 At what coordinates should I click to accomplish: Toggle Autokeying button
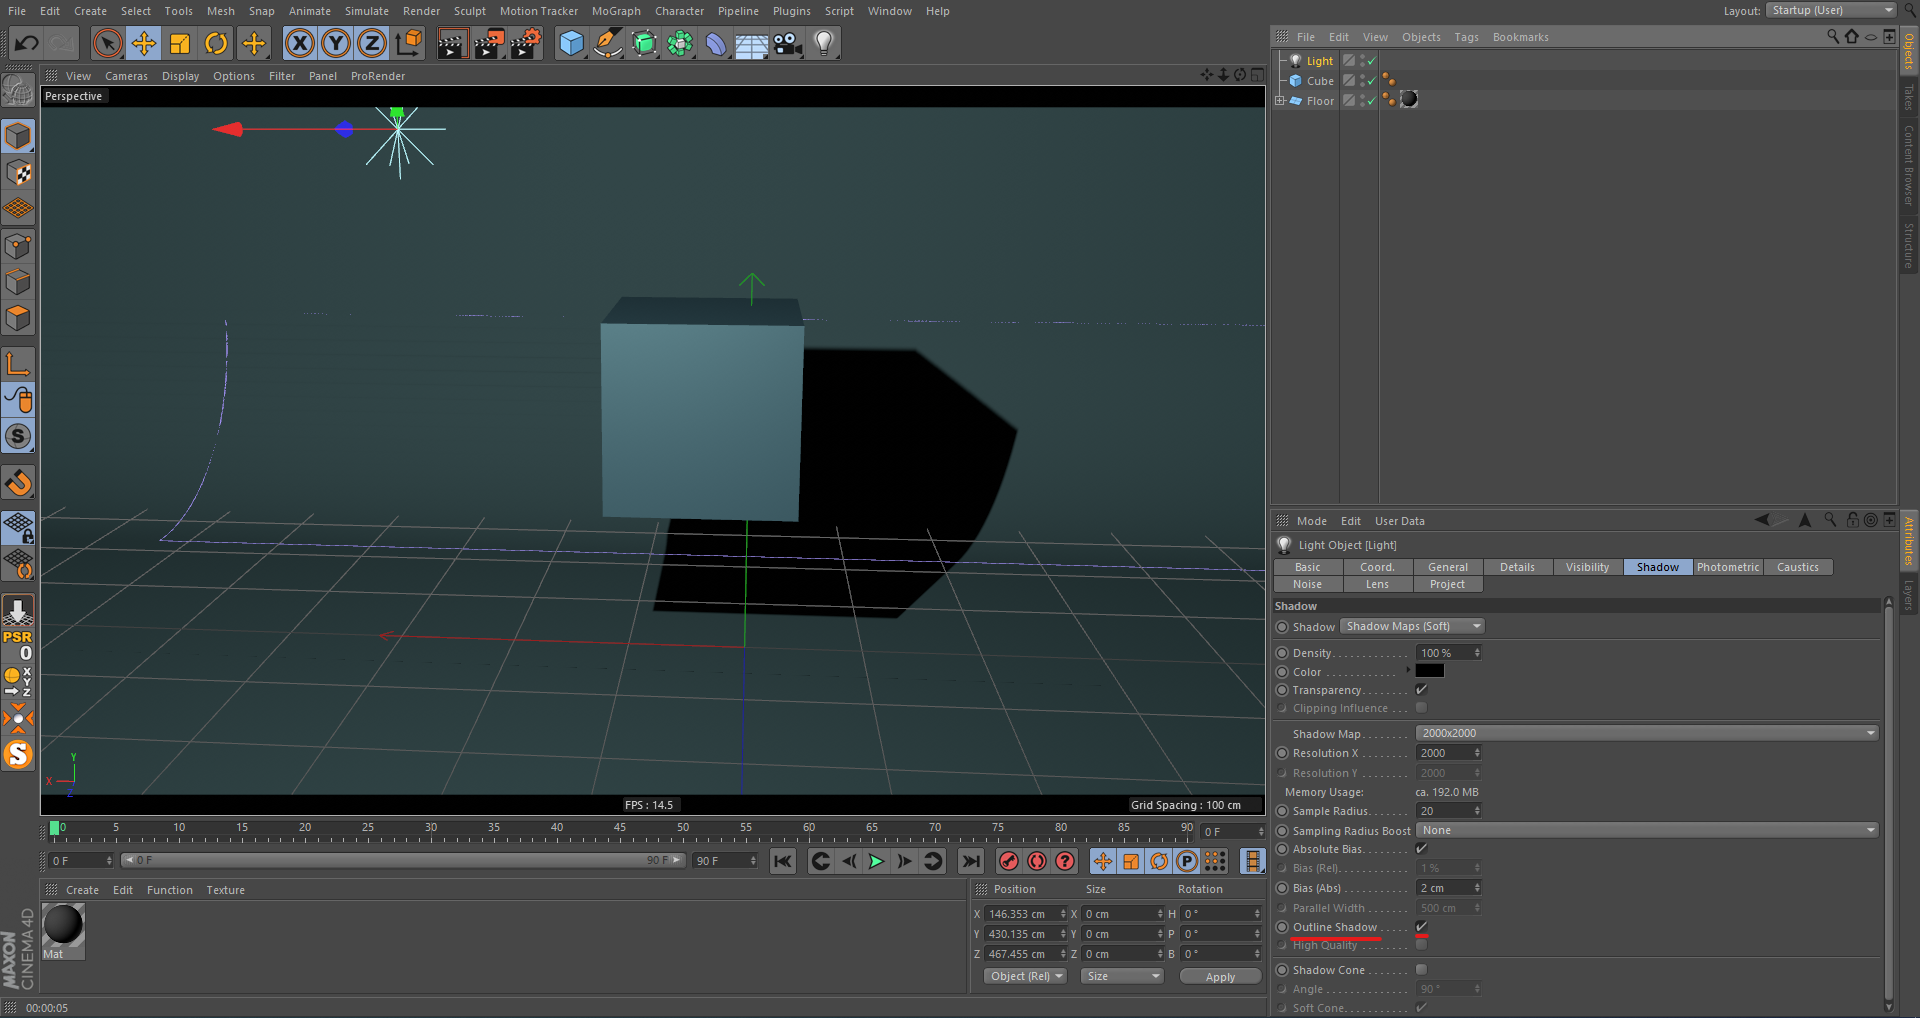click(x=1037, y=861)
